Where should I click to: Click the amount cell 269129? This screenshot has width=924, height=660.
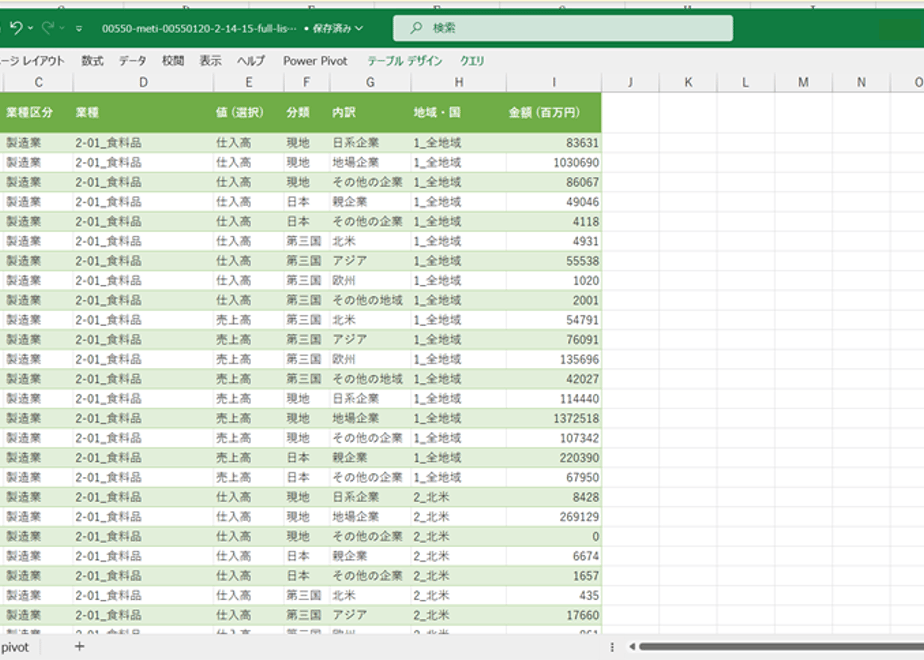point(554,517)
